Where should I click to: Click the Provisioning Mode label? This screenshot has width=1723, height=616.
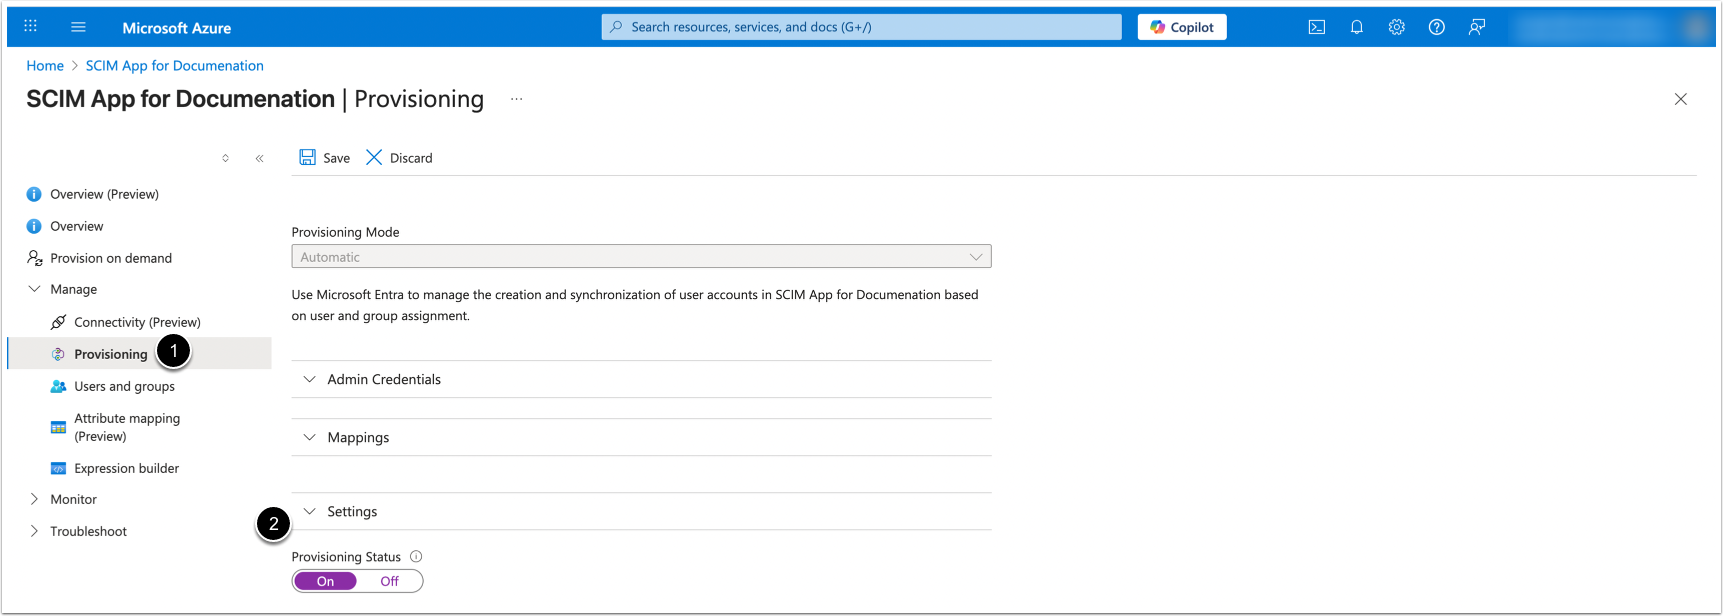point(345,232)
